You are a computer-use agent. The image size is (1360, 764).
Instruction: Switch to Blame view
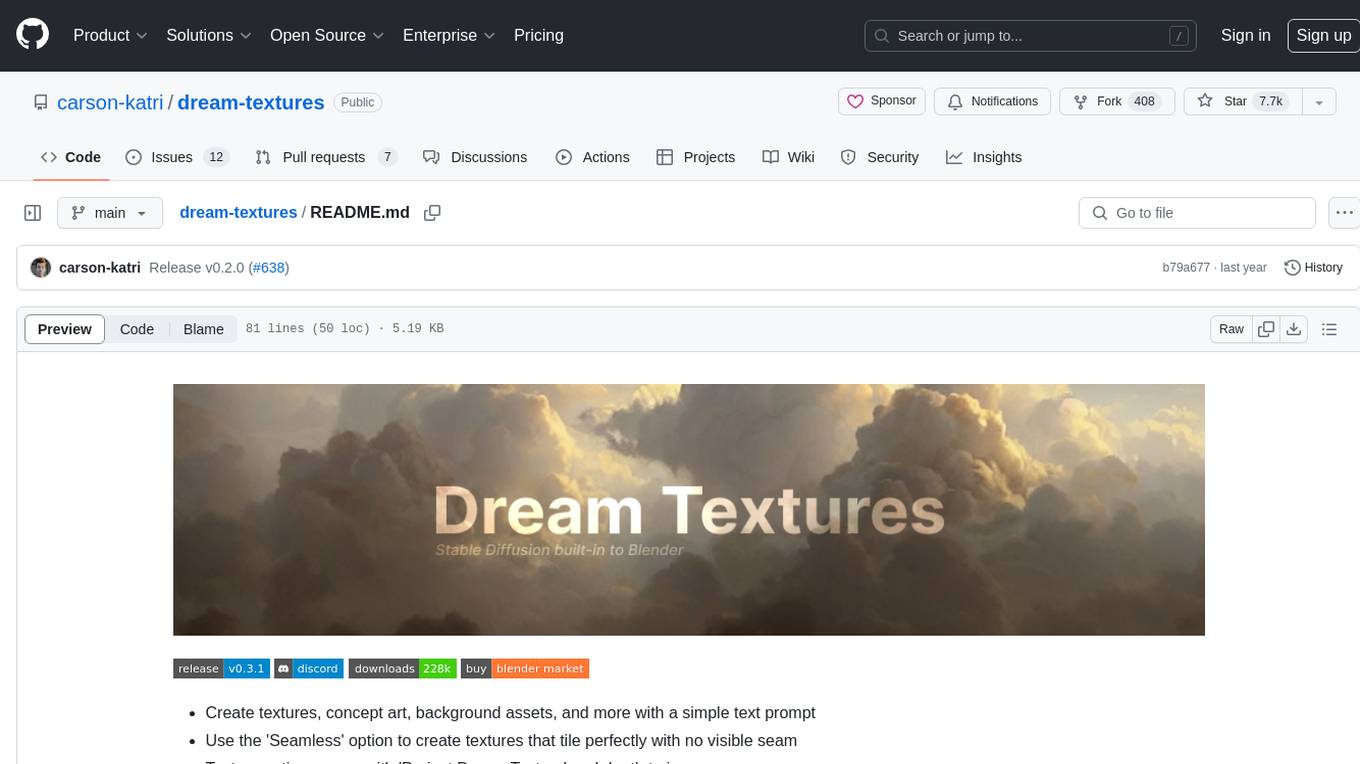point(203,329)
